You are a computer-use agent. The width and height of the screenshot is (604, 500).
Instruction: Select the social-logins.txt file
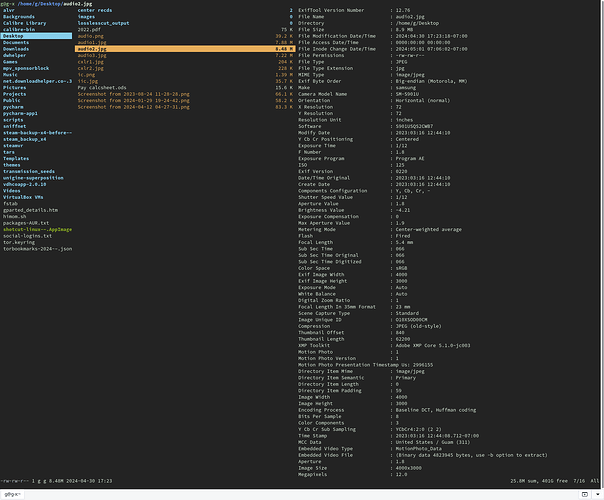[x=27, y=236]
